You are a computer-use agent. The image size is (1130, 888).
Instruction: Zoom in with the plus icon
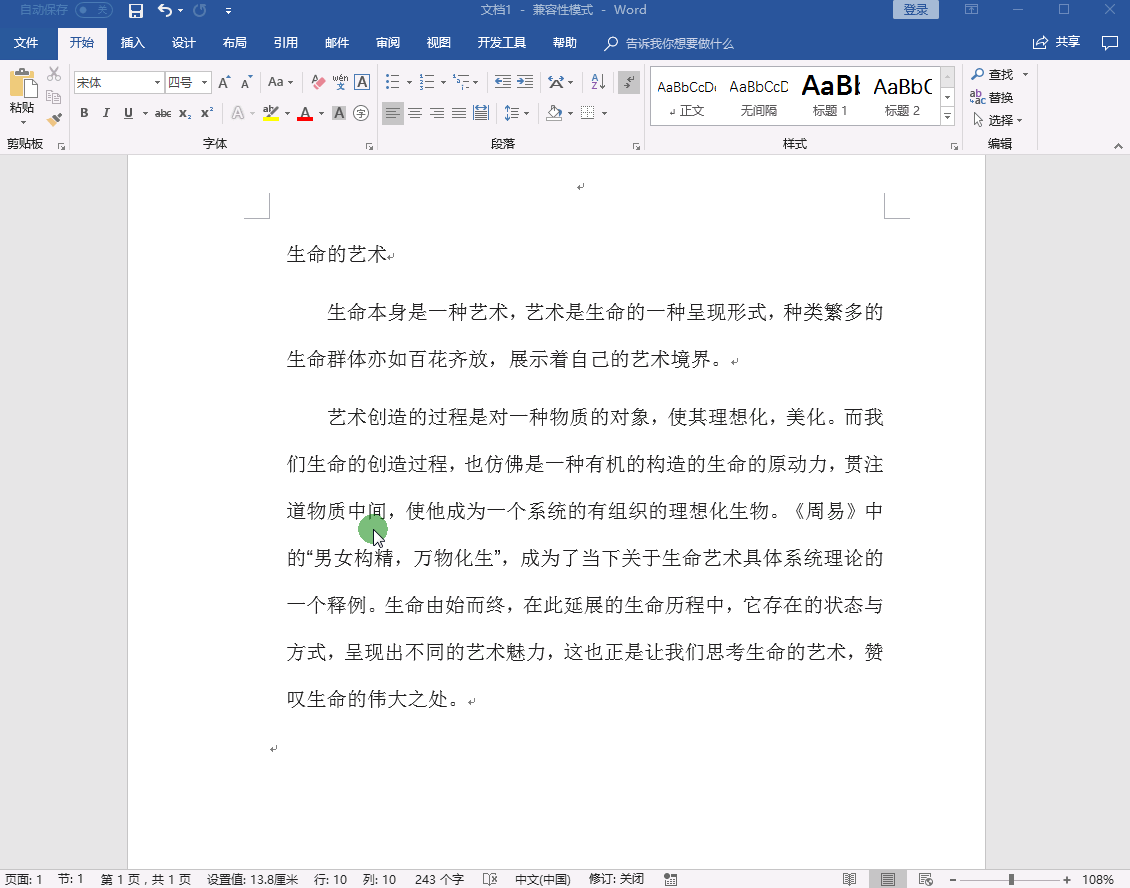click(x=1067, y=879)
